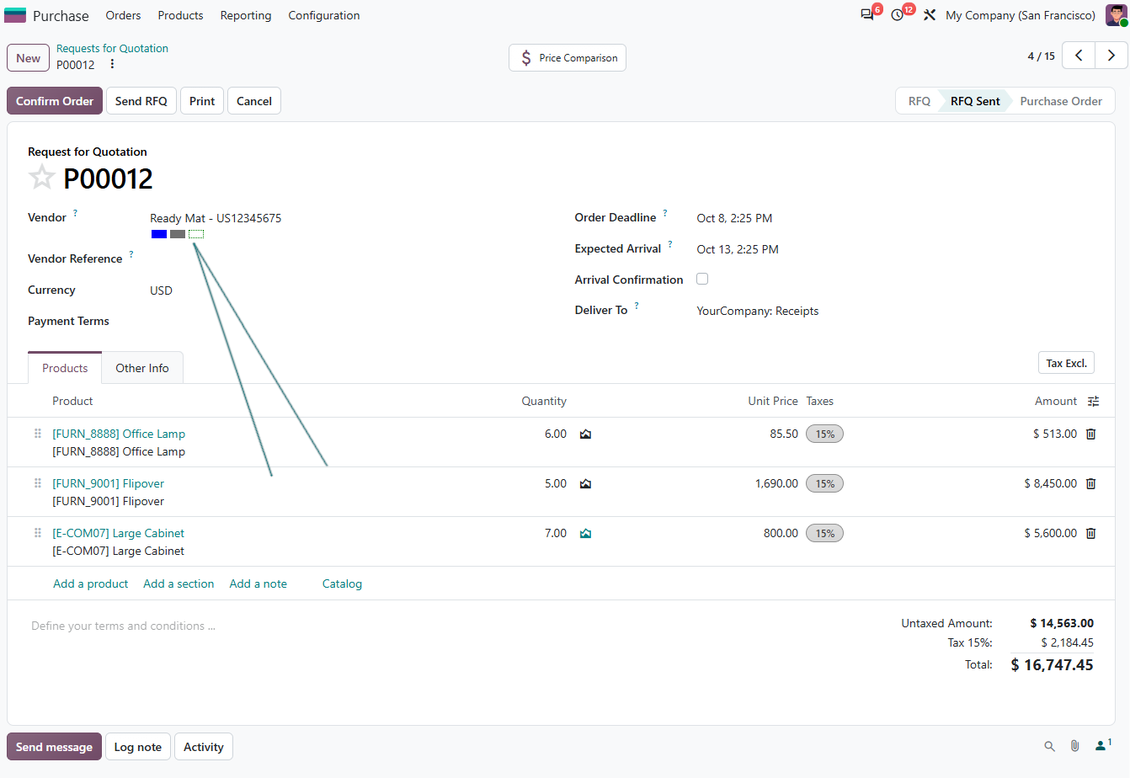Viewport: 1130px width, 778px height.
Task: Open the Reporting menu
Action: [x=246, y=15]
